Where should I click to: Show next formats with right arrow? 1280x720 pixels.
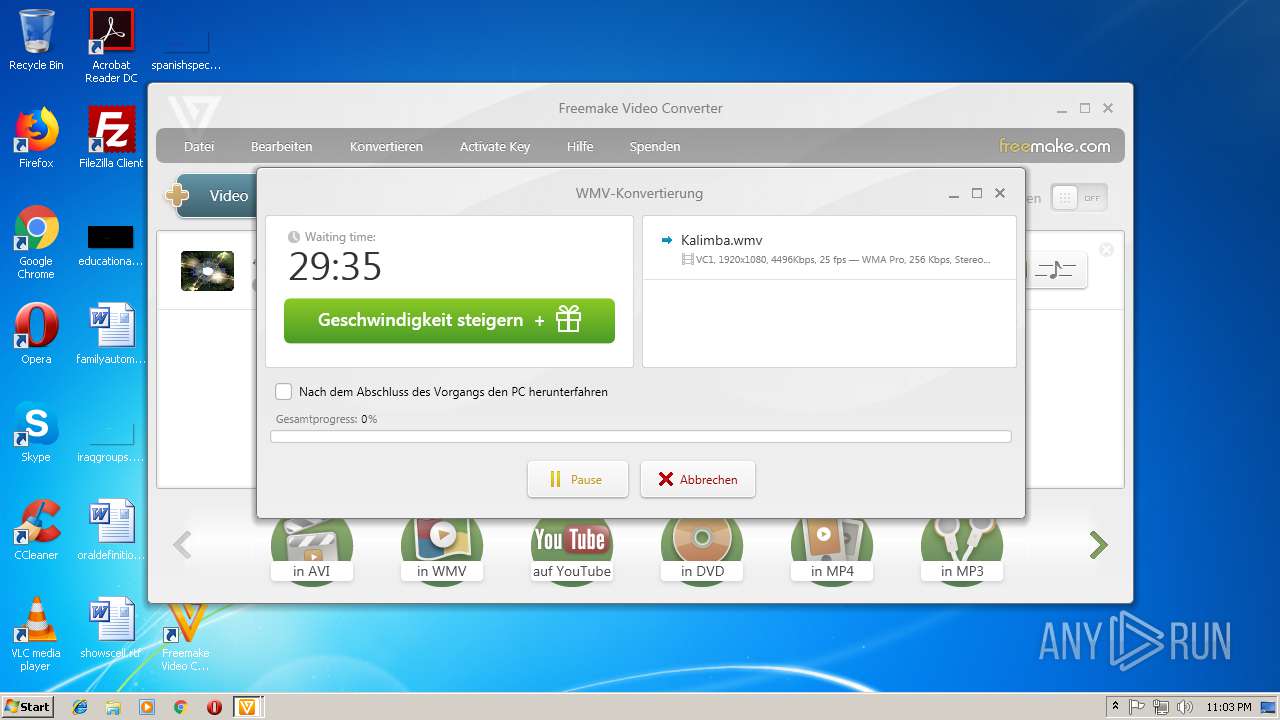1098,545
